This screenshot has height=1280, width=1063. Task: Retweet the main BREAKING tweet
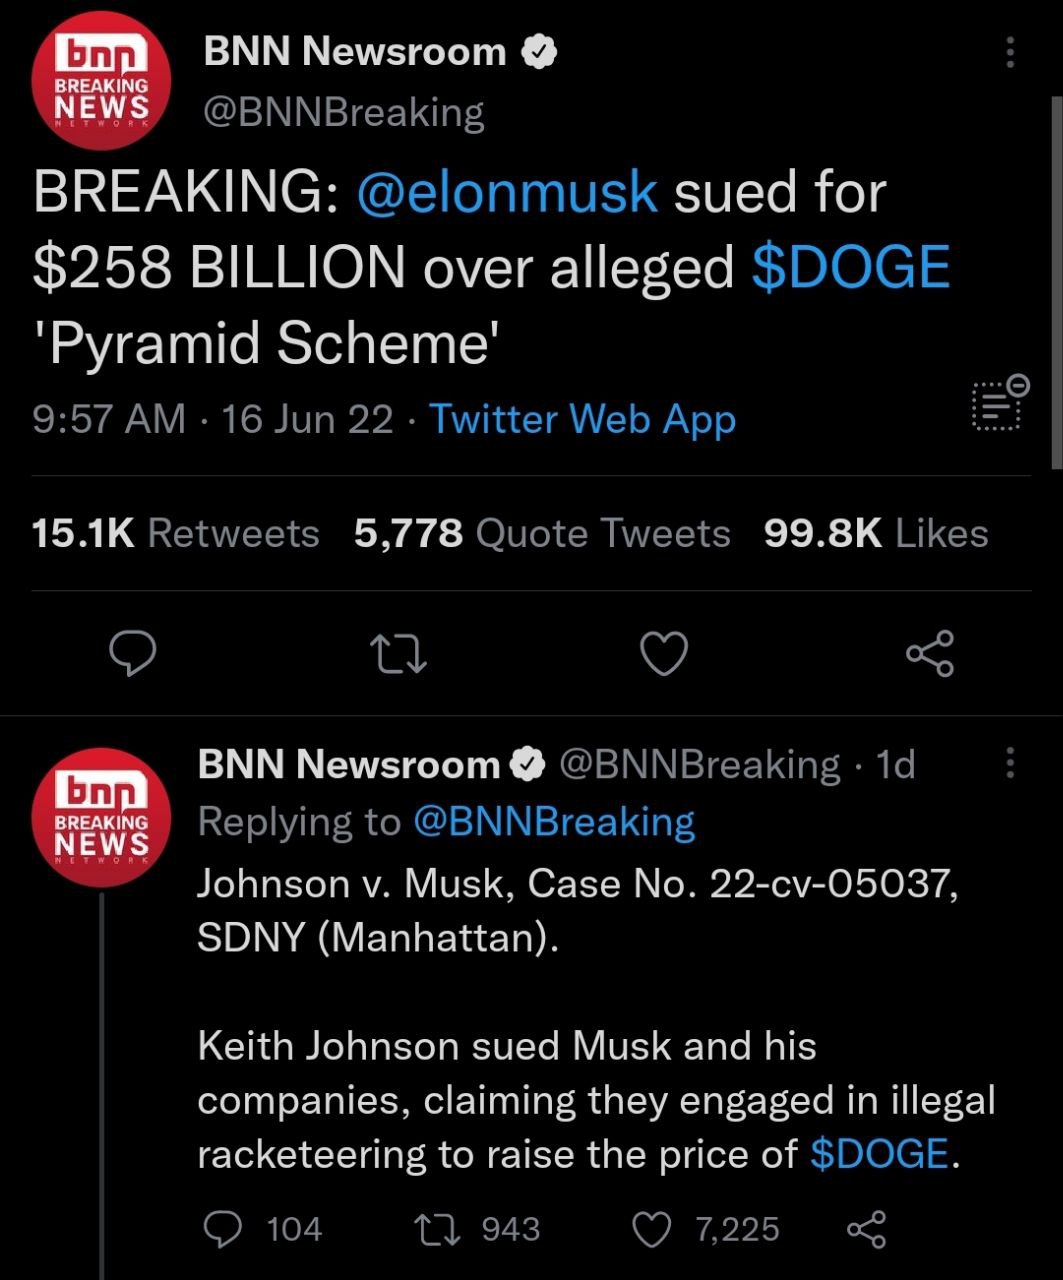[x=398, y=655]
